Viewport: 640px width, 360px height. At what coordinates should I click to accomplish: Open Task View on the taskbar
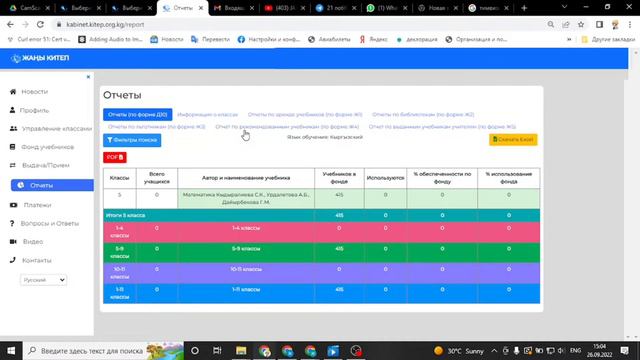pyautogui.click(x=217, y=351)
